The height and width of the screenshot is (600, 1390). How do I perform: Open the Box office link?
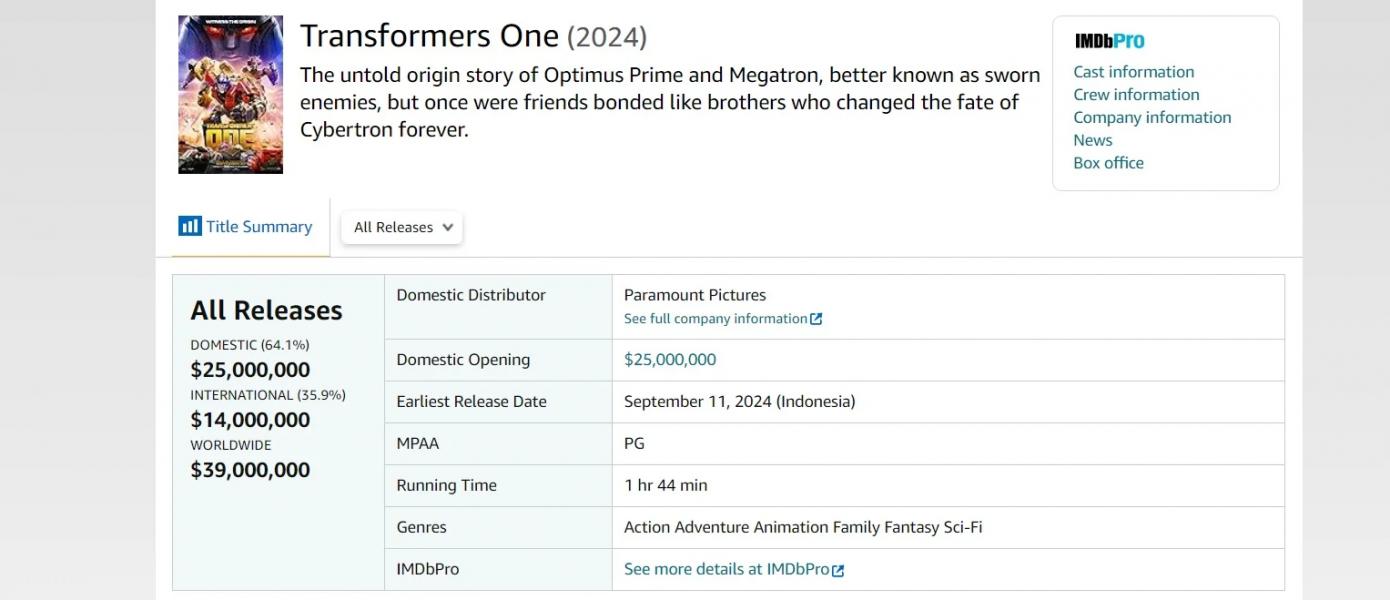(x=1108, y=163)
